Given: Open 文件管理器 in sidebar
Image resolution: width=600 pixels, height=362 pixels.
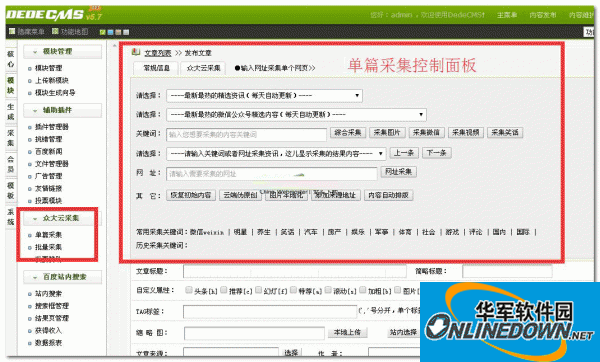Looking at the screenshot, I should (x=52, y=164).
